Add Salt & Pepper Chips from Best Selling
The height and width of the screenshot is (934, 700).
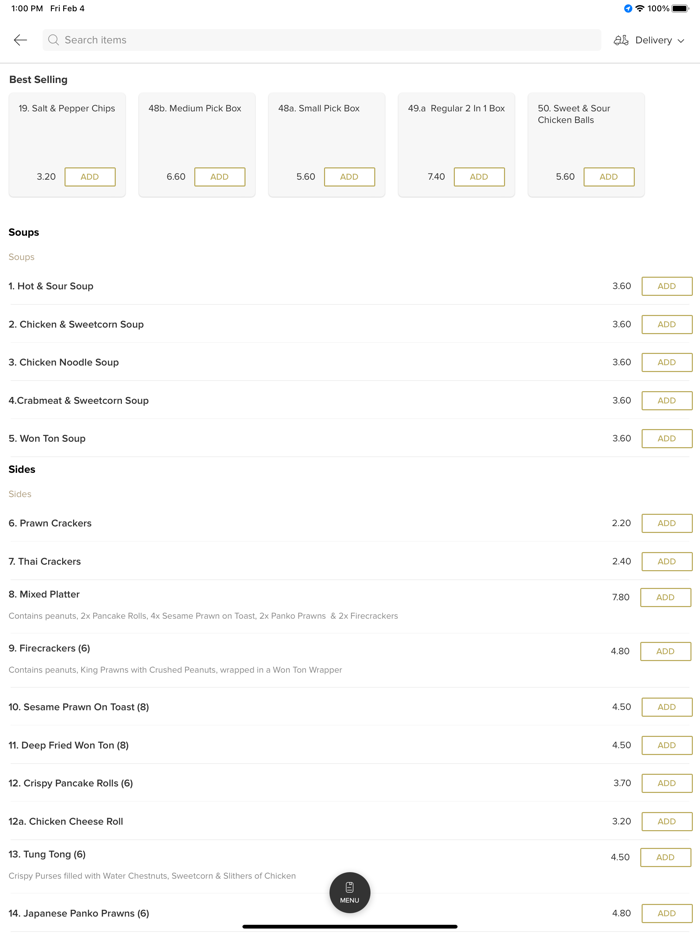click(90, 177)
